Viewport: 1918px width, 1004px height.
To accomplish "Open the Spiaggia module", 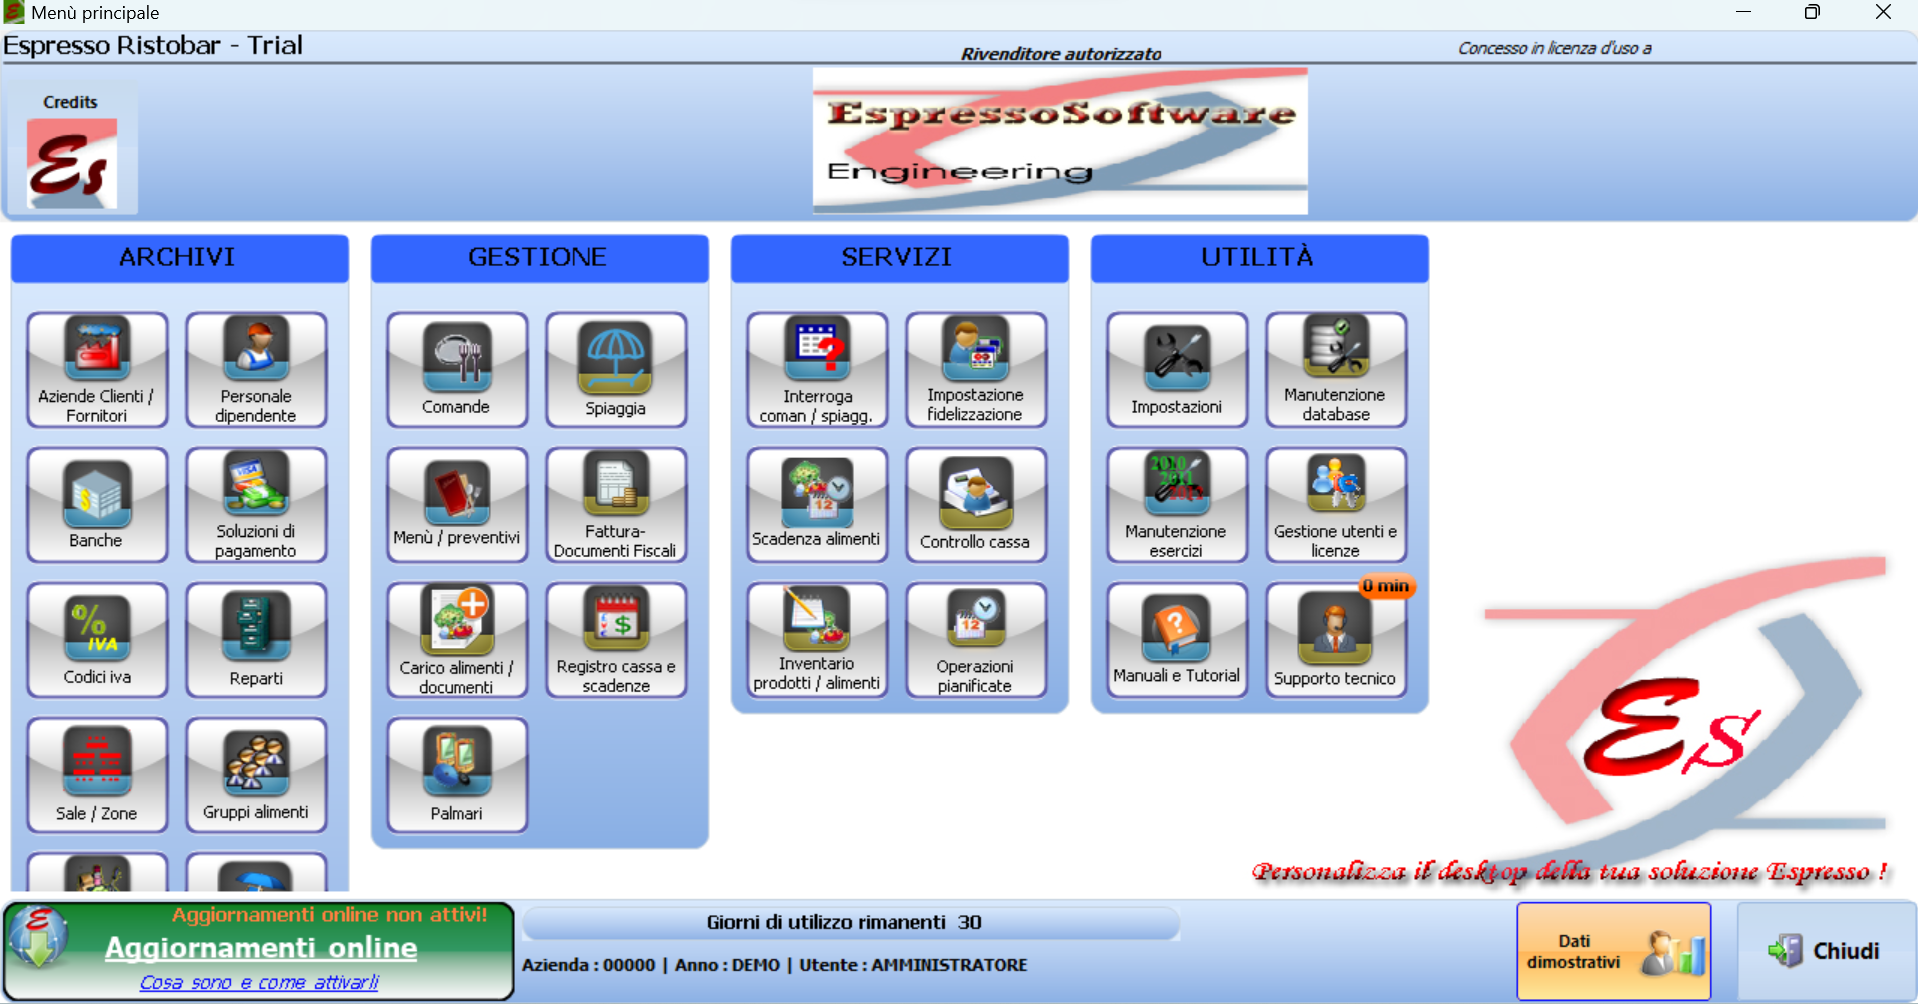I will pos(616,370).
